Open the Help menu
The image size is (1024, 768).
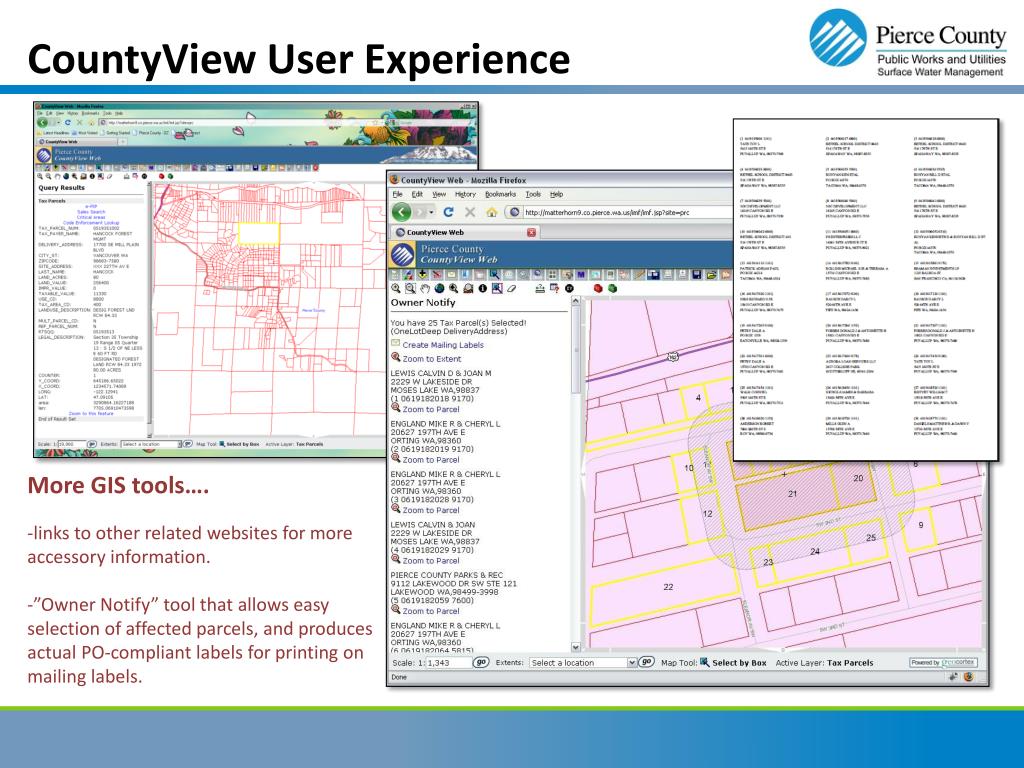click(556, 194)
